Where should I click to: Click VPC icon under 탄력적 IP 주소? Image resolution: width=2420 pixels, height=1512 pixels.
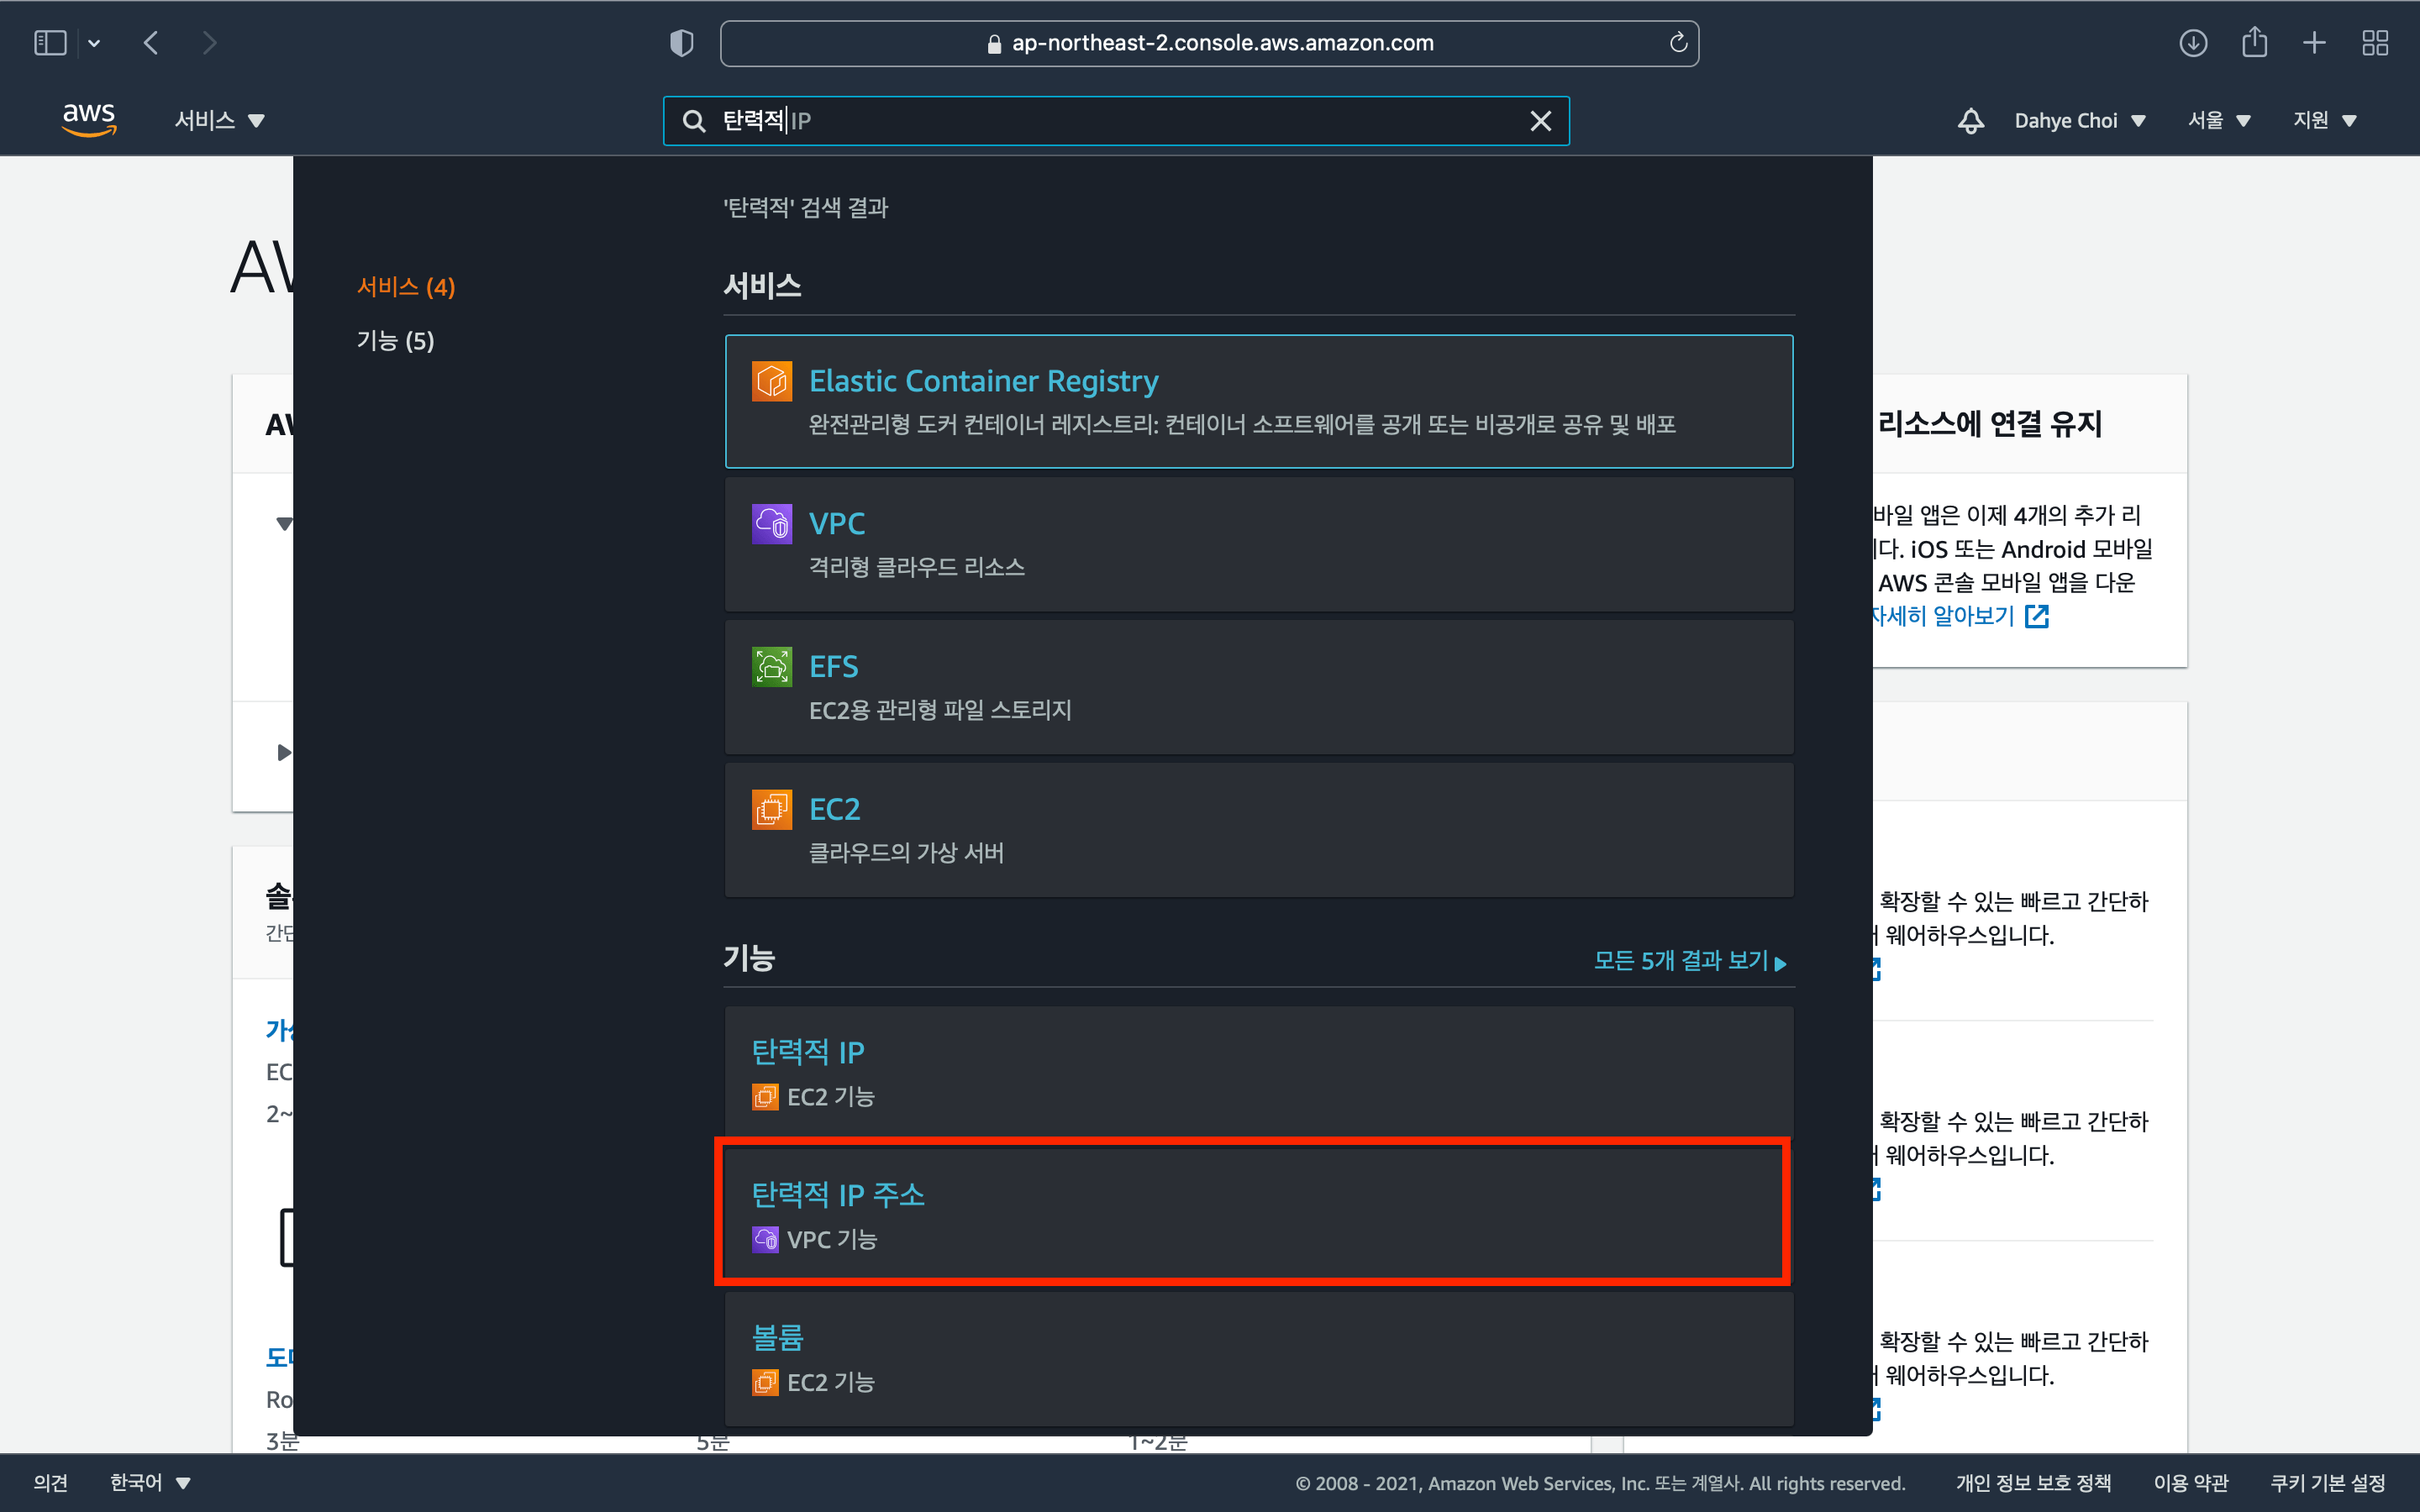(x=765, y=1240)
